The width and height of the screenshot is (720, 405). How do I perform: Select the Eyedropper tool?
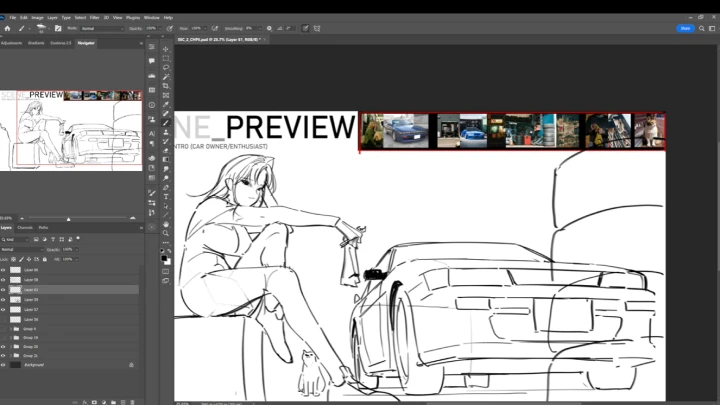[x=166, y=104]
